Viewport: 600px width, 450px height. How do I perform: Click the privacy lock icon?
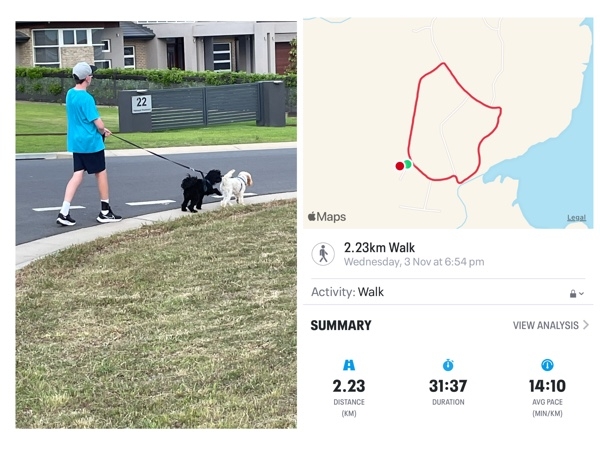tap(573, 294)
